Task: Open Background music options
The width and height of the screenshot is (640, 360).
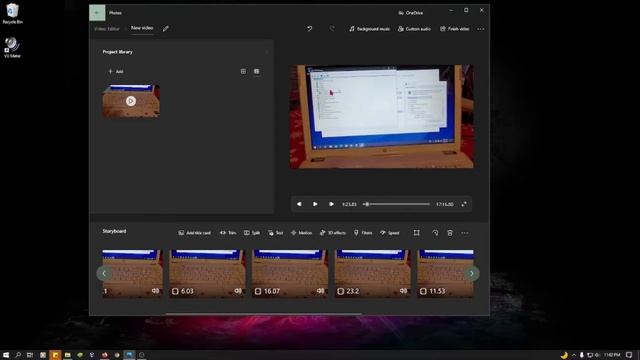Action: (369, 29)
